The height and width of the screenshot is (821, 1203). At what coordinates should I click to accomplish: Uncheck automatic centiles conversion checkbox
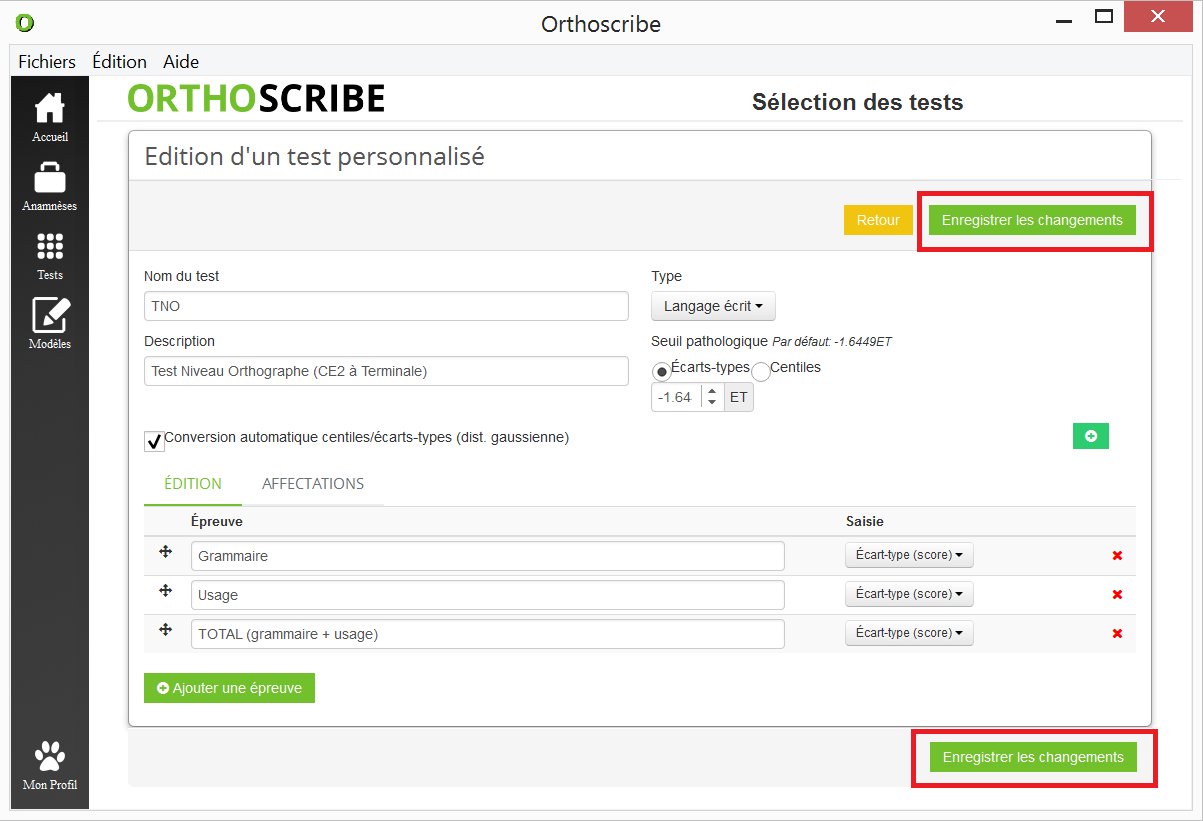tap(154, 441)
